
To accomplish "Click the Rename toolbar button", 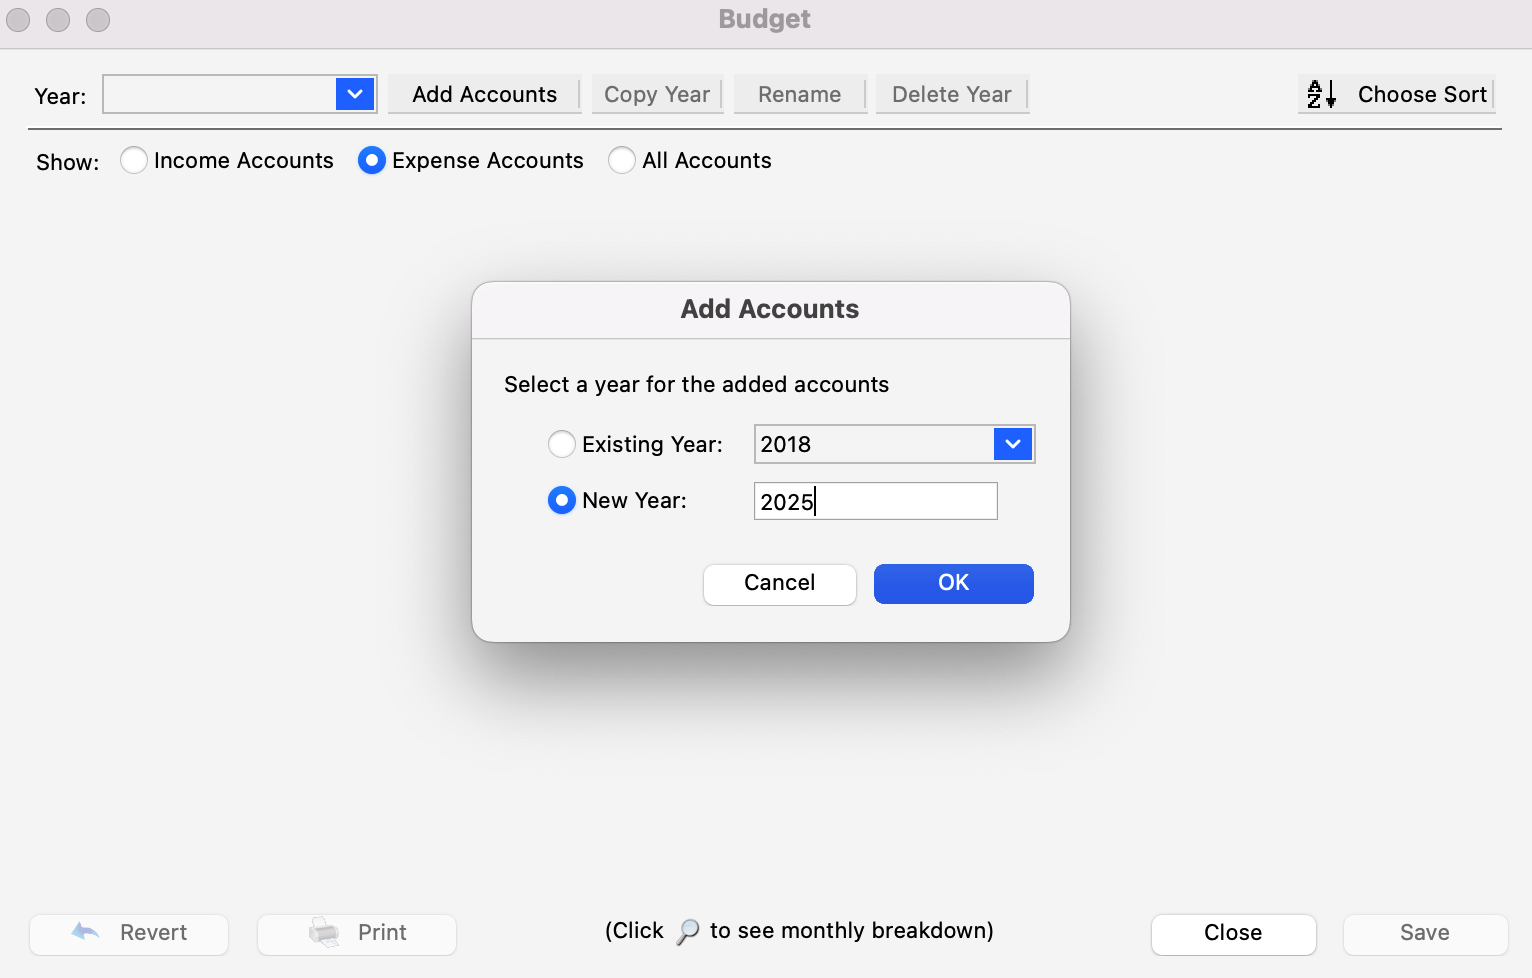I will coord(799,95).
